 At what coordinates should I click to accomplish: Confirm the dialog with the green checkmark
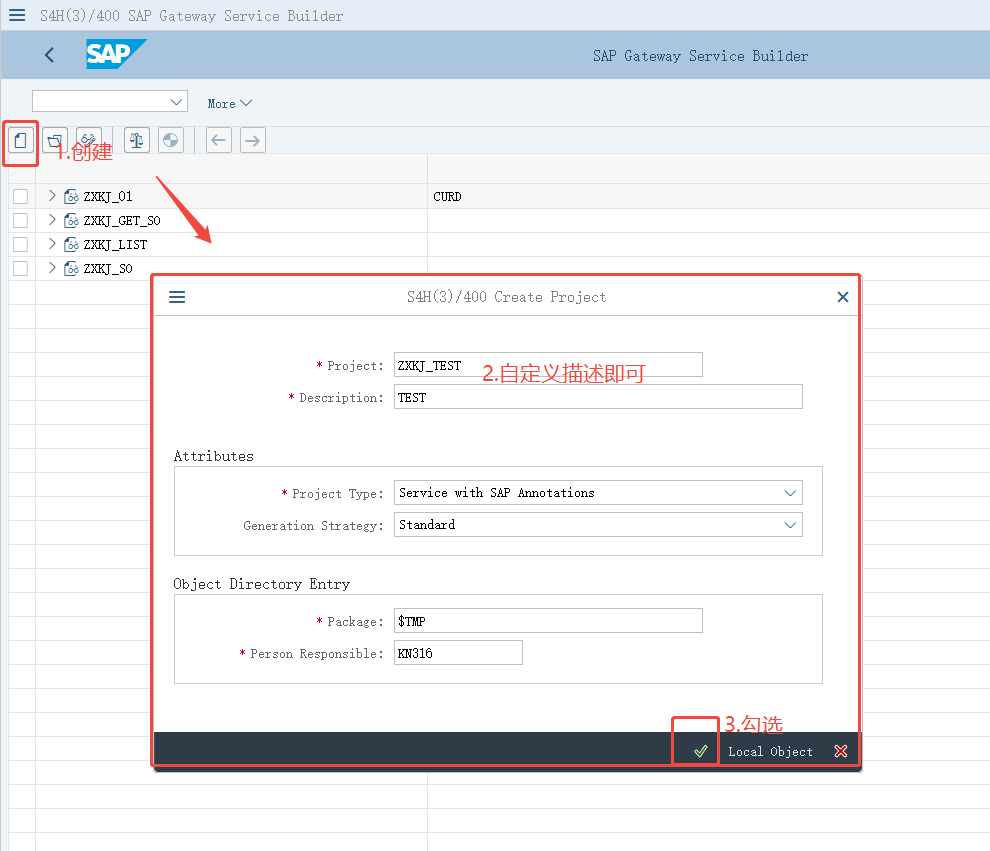pos(700,751)
